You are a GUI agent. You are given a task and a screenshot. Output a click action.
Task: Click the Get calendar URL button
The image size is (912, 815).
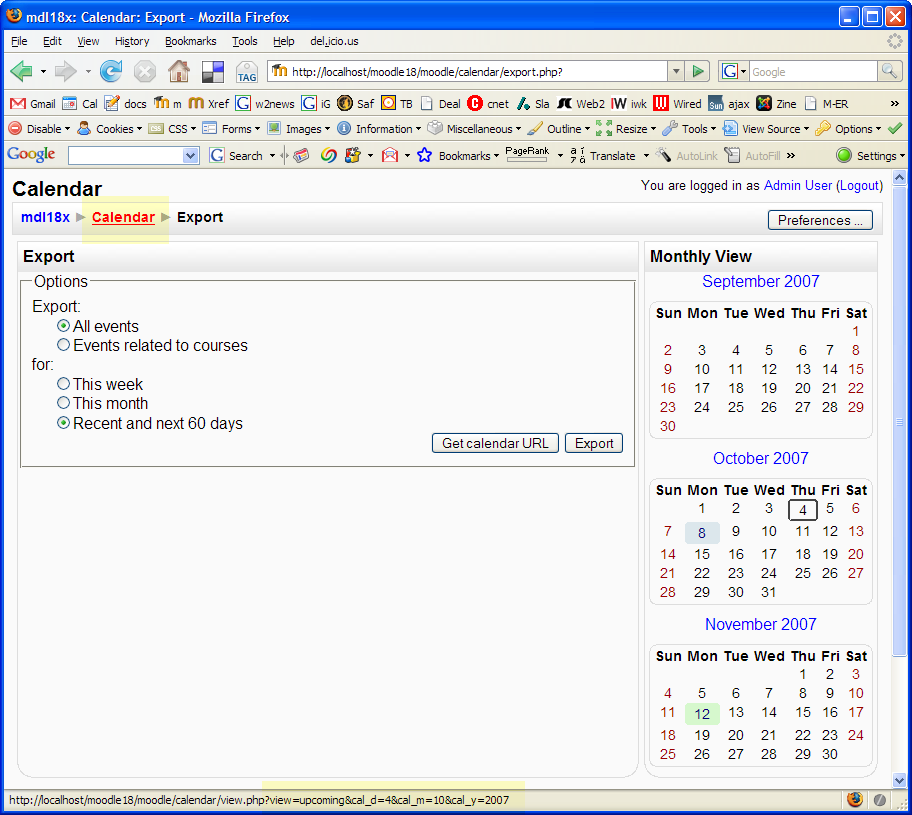point(495,443)
